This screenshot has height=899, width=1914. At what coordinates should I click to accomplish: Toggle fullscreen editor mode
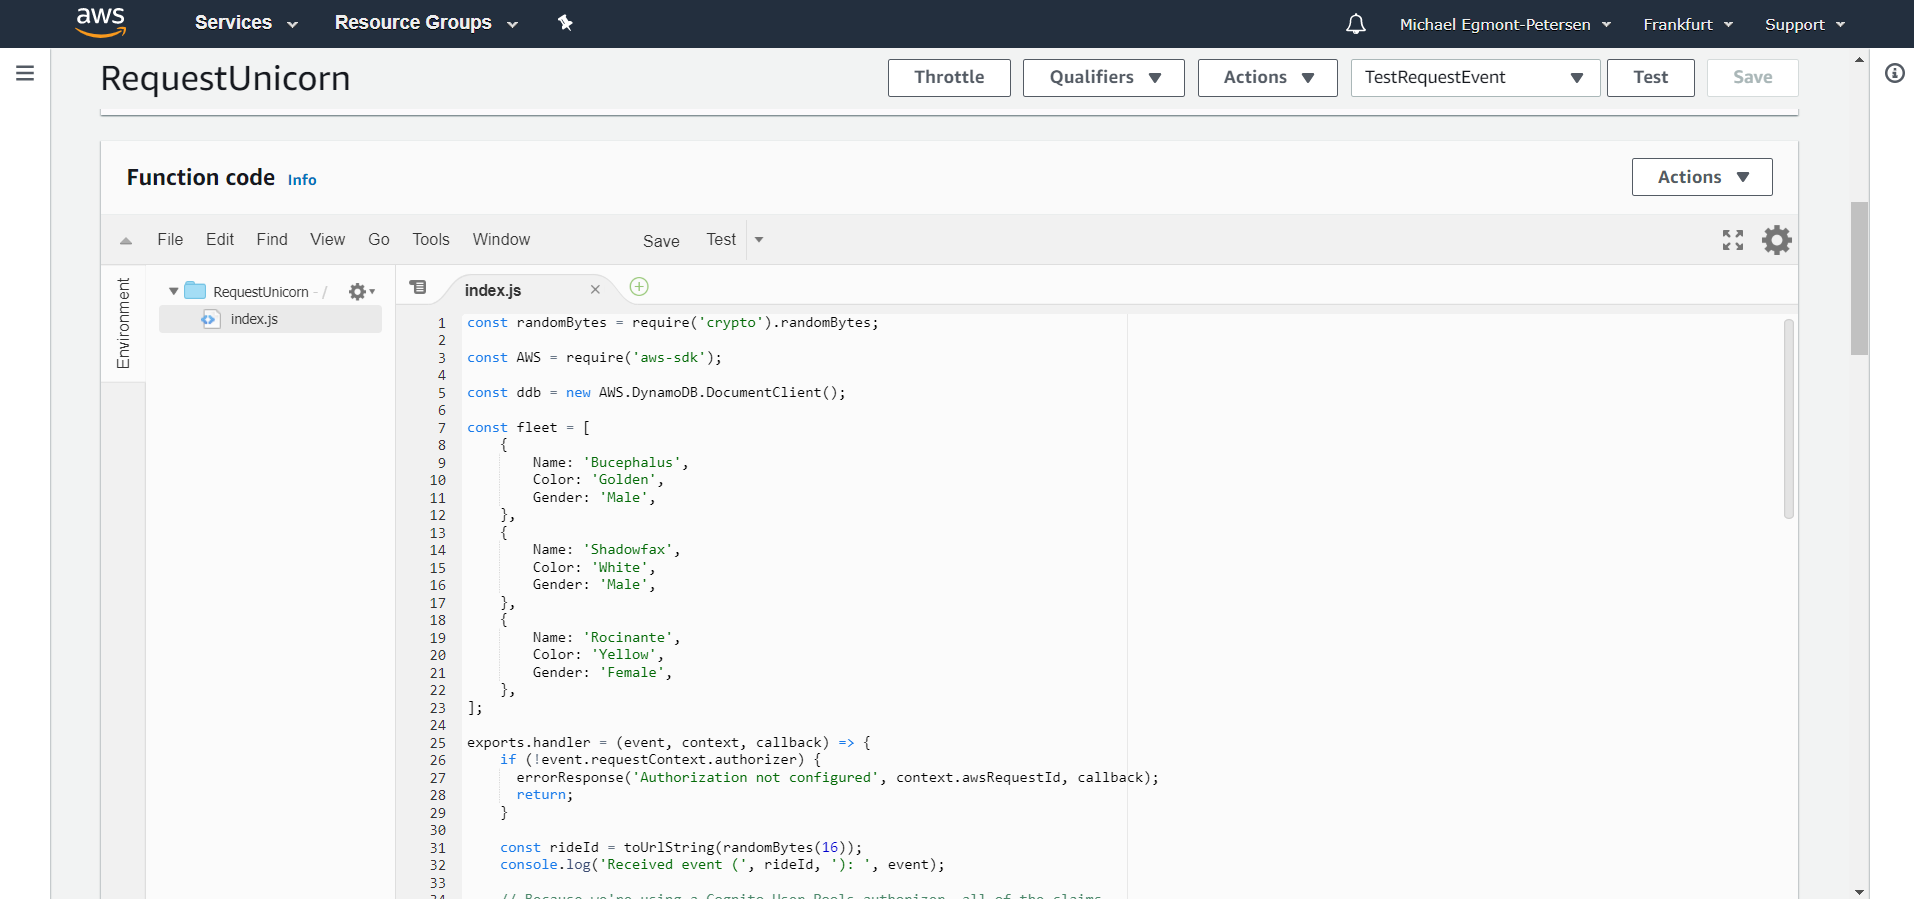(x=1733, y=240)
